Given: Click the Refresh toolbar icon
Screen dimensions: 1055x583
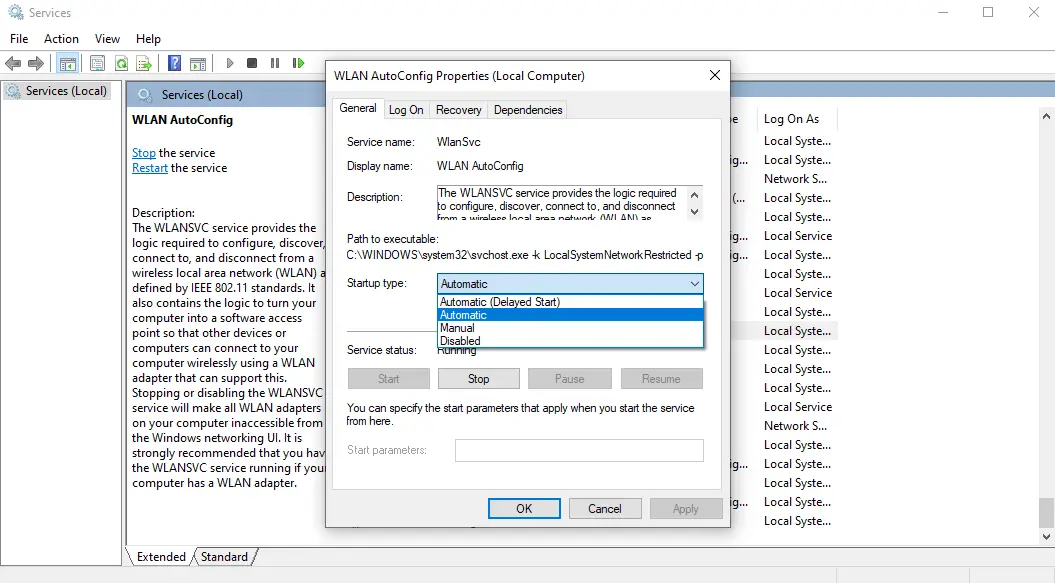Looking at the screenshot, I should [121, 63].
